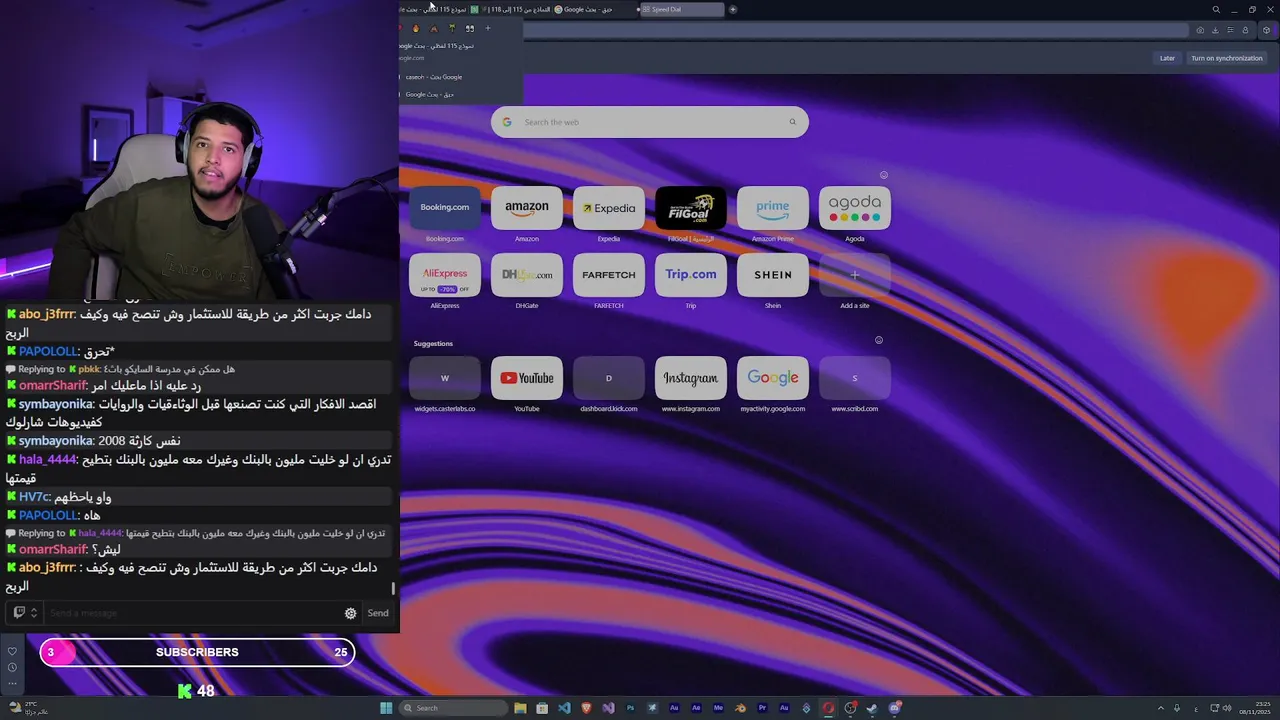Open a new browser tab with plus button
The width and height of the screenshot is (1280, 720).
tap(733, 9)
